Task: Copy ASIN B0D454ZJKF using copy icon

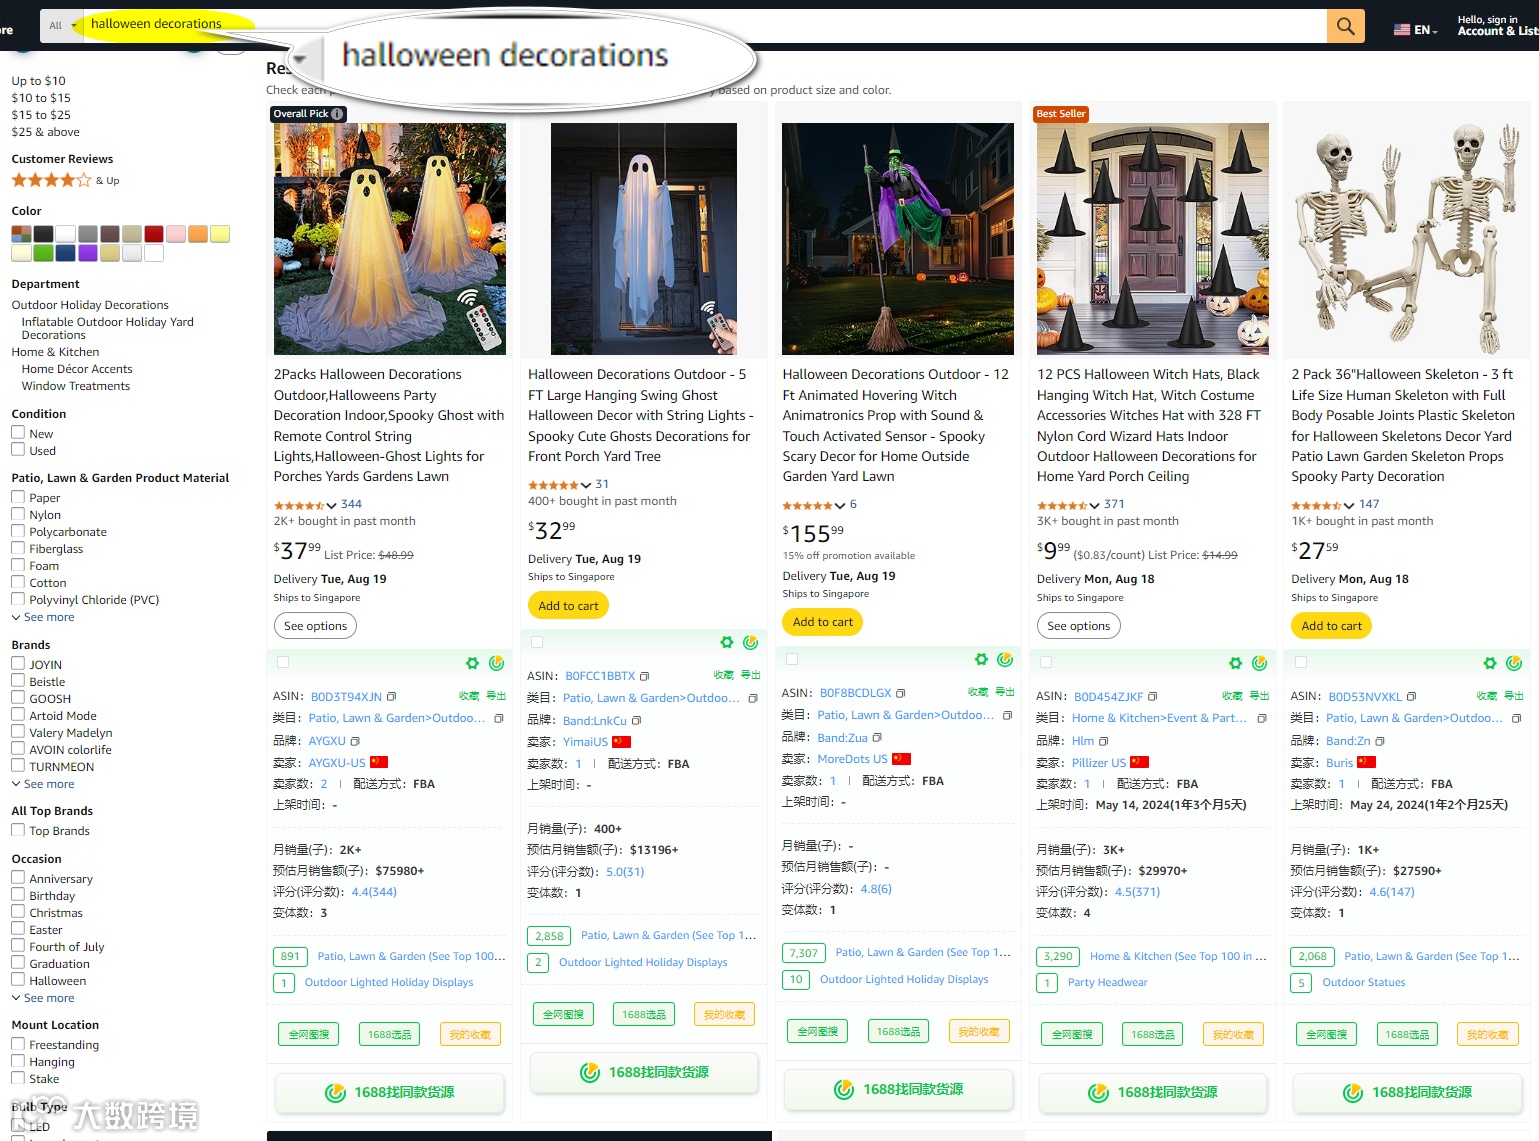Action: pyautogui.click(x=1152, y=697)
